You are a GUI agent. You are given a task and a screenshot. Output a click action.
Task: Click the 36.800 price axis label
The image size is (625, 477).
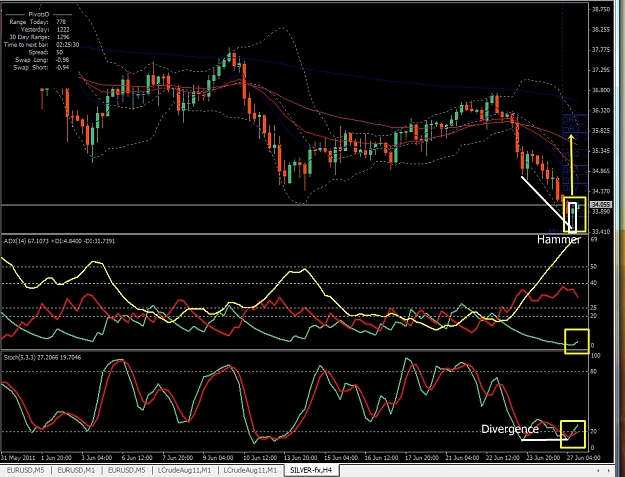click(x=601, y=90)
